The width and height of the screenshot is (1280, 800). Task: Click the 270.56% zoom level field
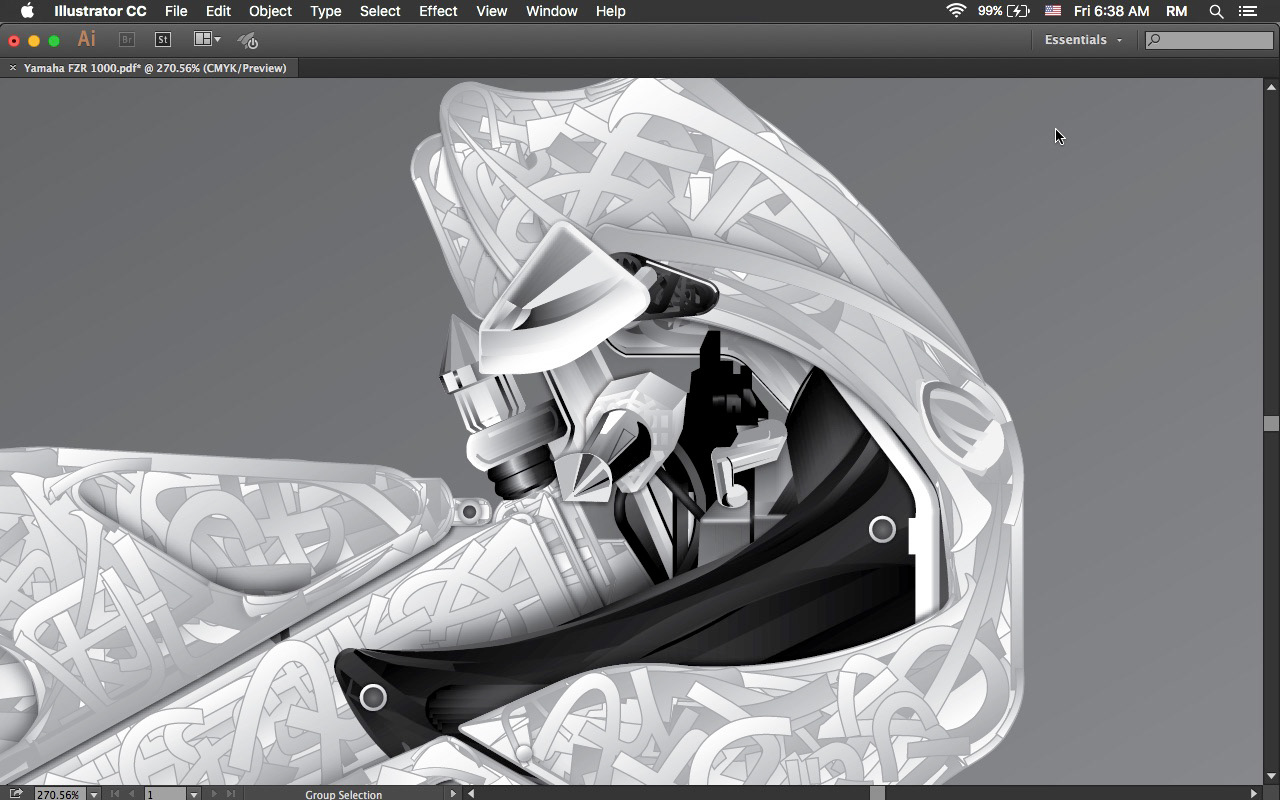click(x=58, y=794)
